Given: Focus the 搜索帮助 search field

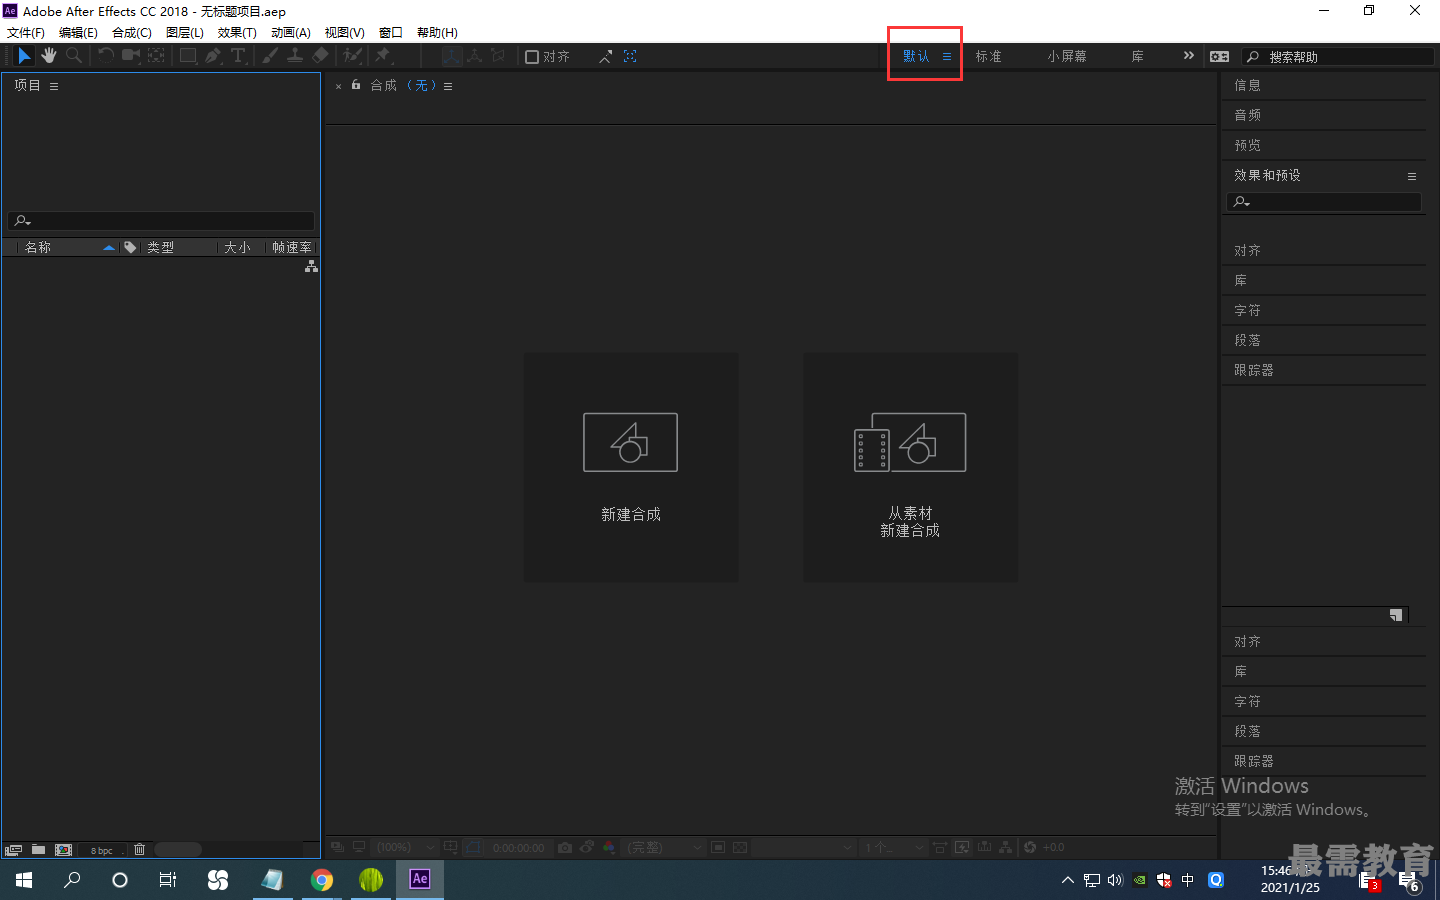Looking at the screenshot, I should click(1338, 57).
